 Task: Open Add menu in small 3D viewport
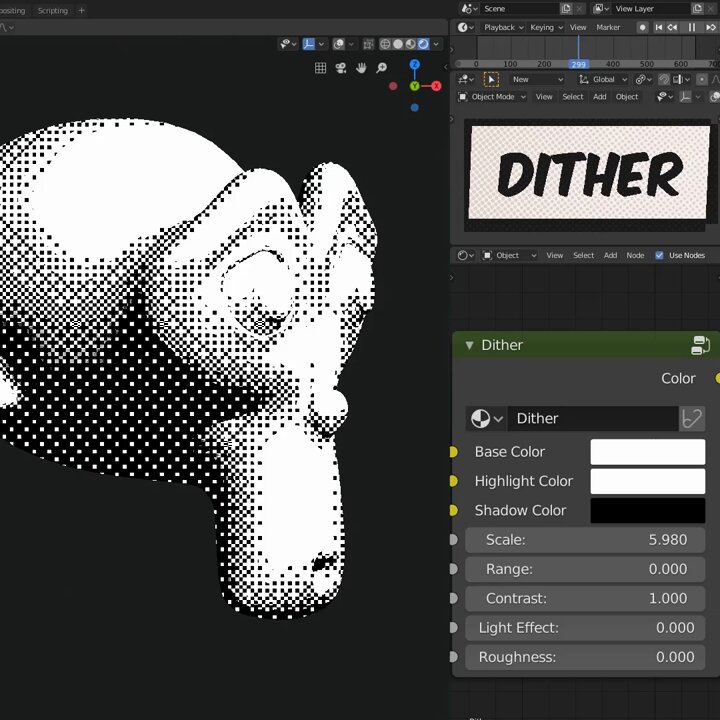click(x=600, y=97)
